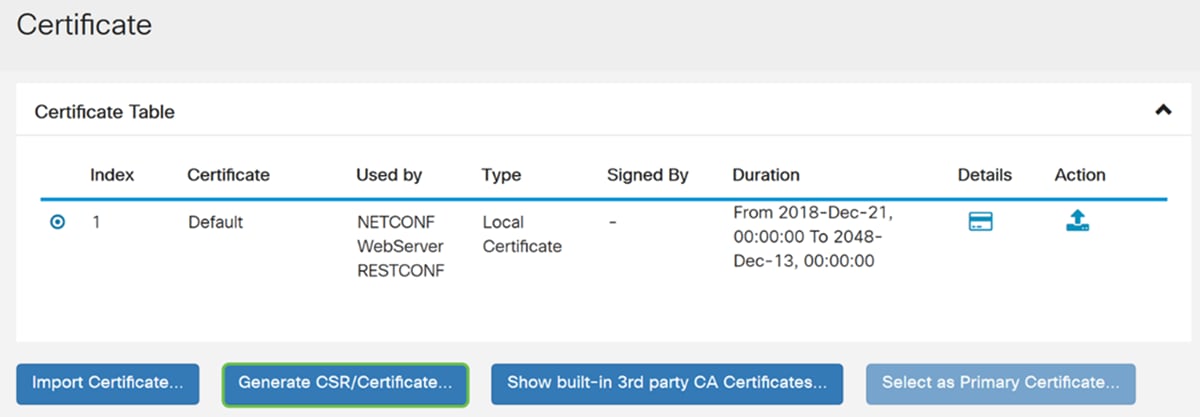Click the Used by column header
This screenshot has height=417, width=1200.
click(x=389, y=175)
